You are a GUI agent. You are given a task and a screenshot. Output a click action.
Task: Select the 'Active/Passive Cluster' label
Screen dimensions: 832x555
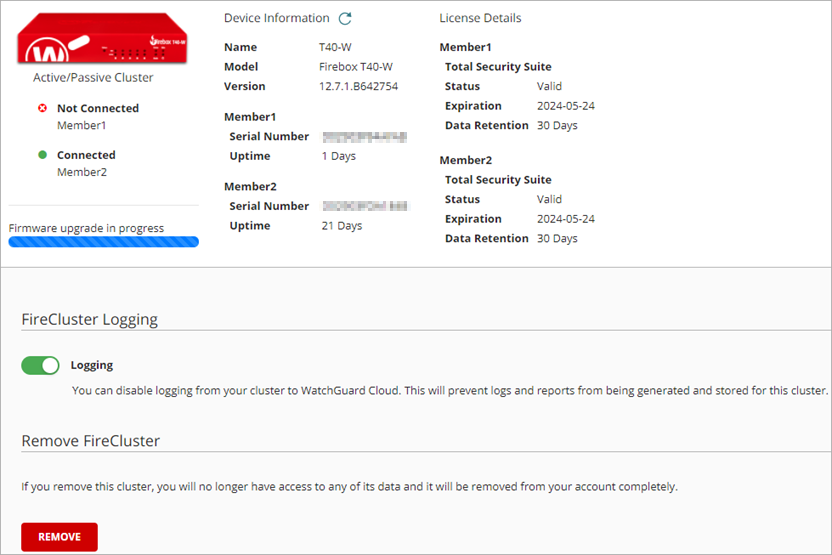click(93, 77)
